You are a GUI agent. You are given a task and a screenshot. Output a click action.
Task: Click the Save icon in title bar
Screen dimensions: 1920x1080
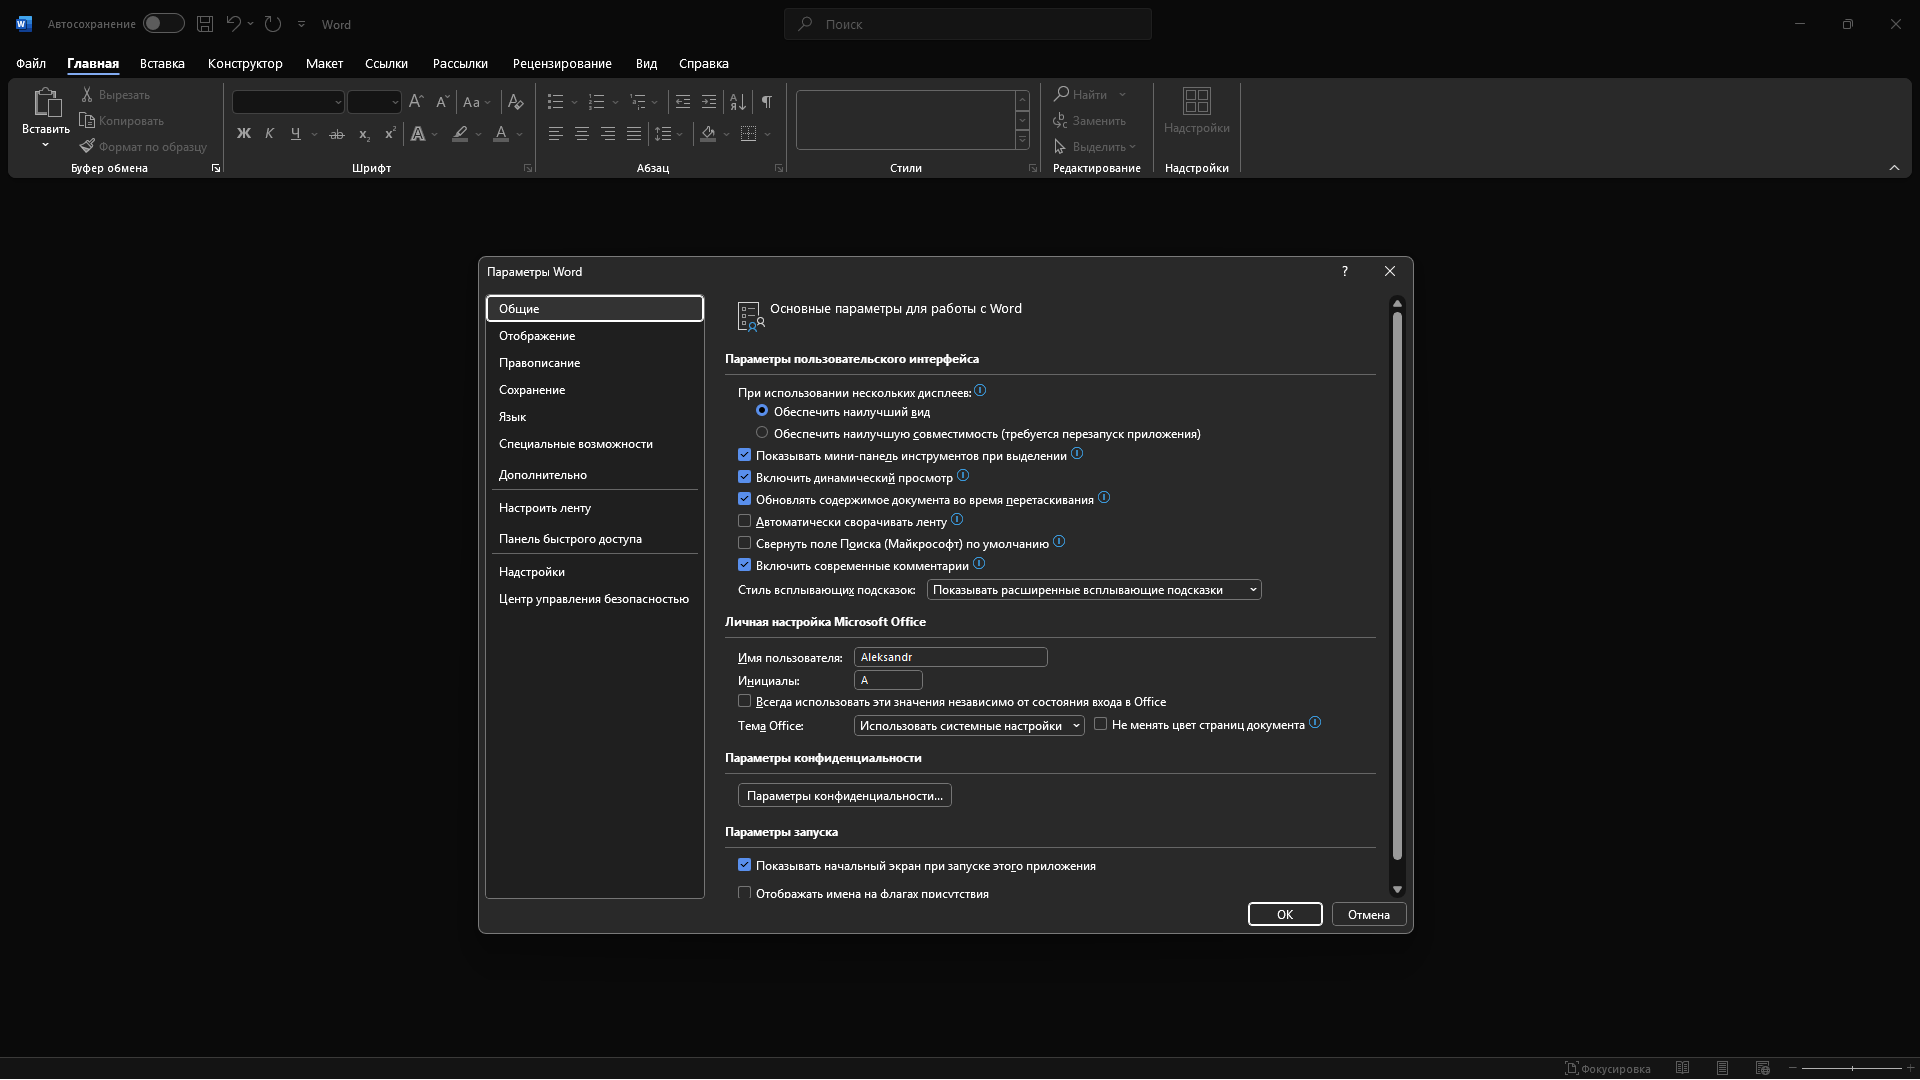205,24
